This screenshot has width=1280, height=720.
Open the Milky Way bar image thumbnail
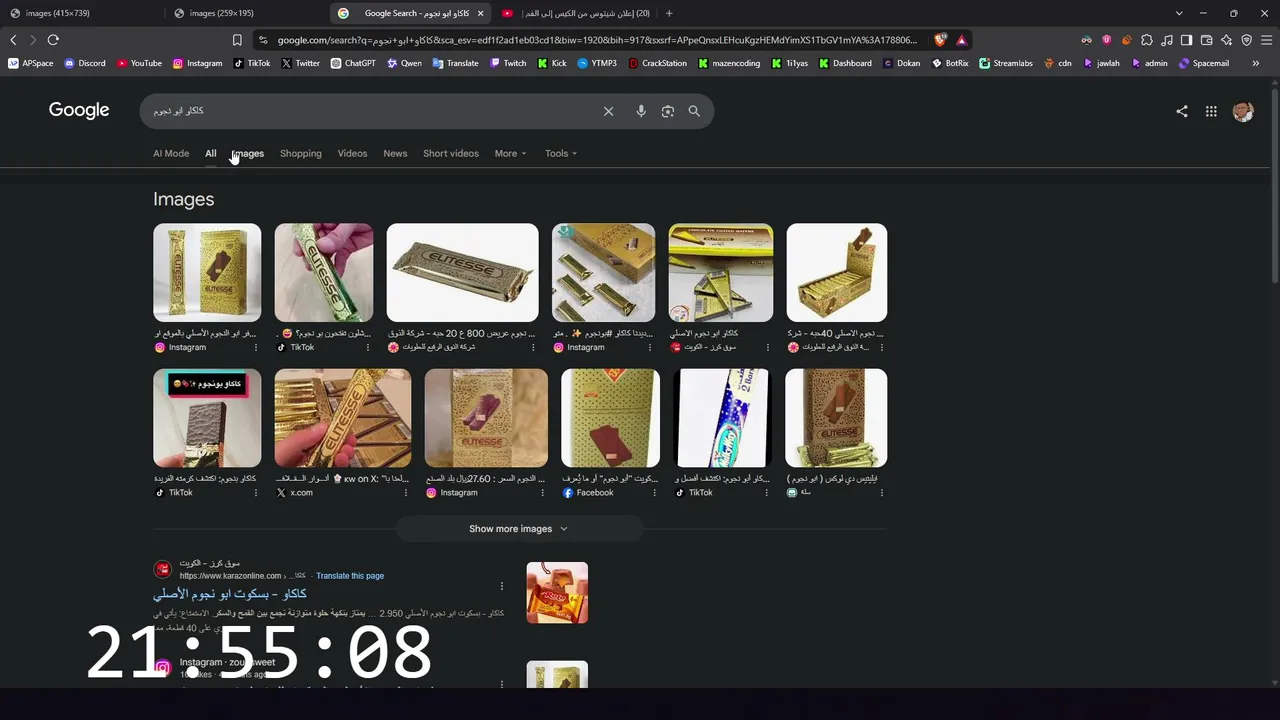pyautogui.click(x=722, y=418)
